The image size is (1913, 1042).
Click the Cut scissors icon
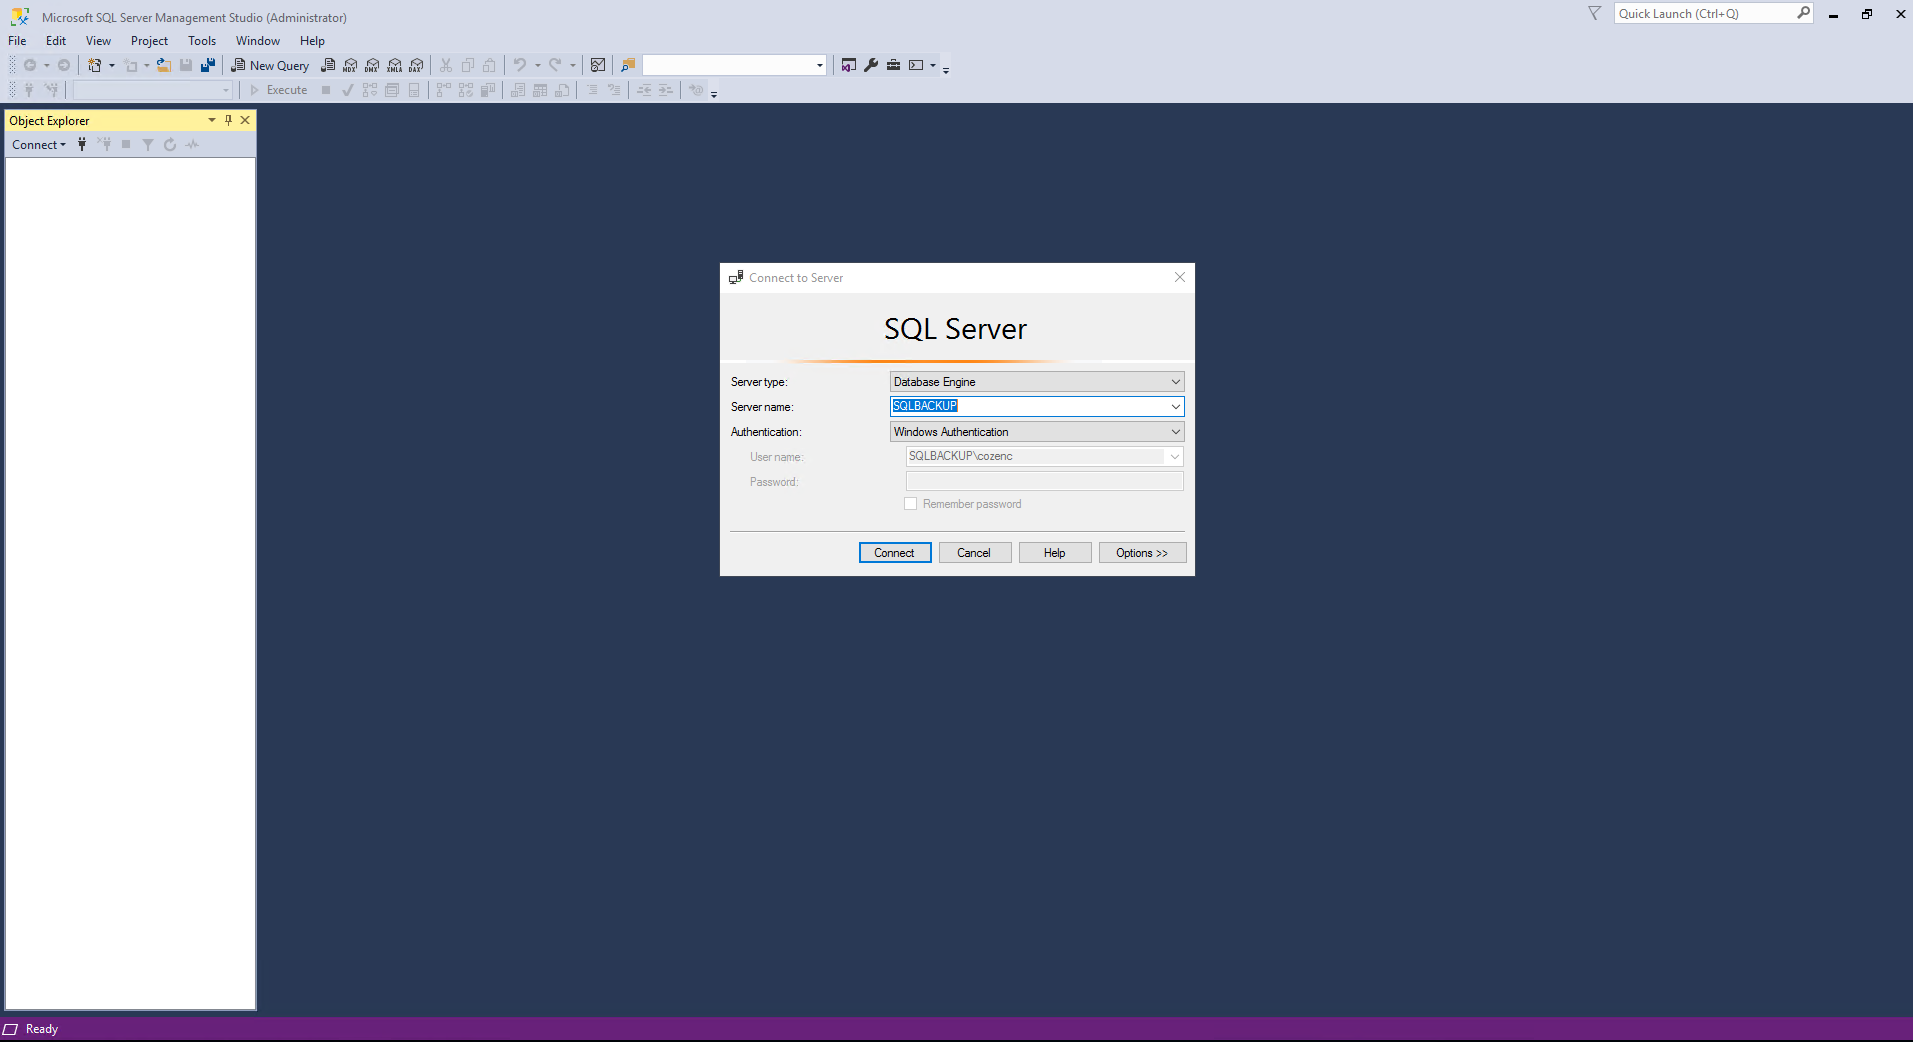[446, 65]
